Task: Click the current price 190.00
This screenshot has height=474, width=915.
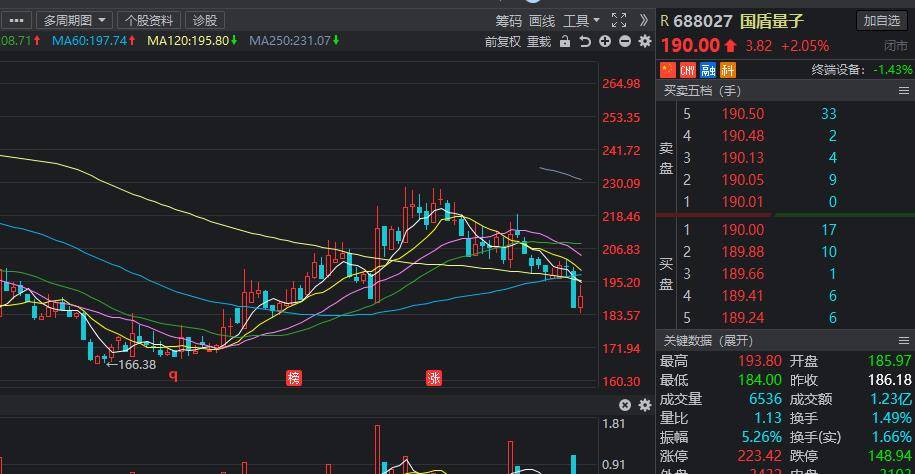Action: click(x=690, y=46)
